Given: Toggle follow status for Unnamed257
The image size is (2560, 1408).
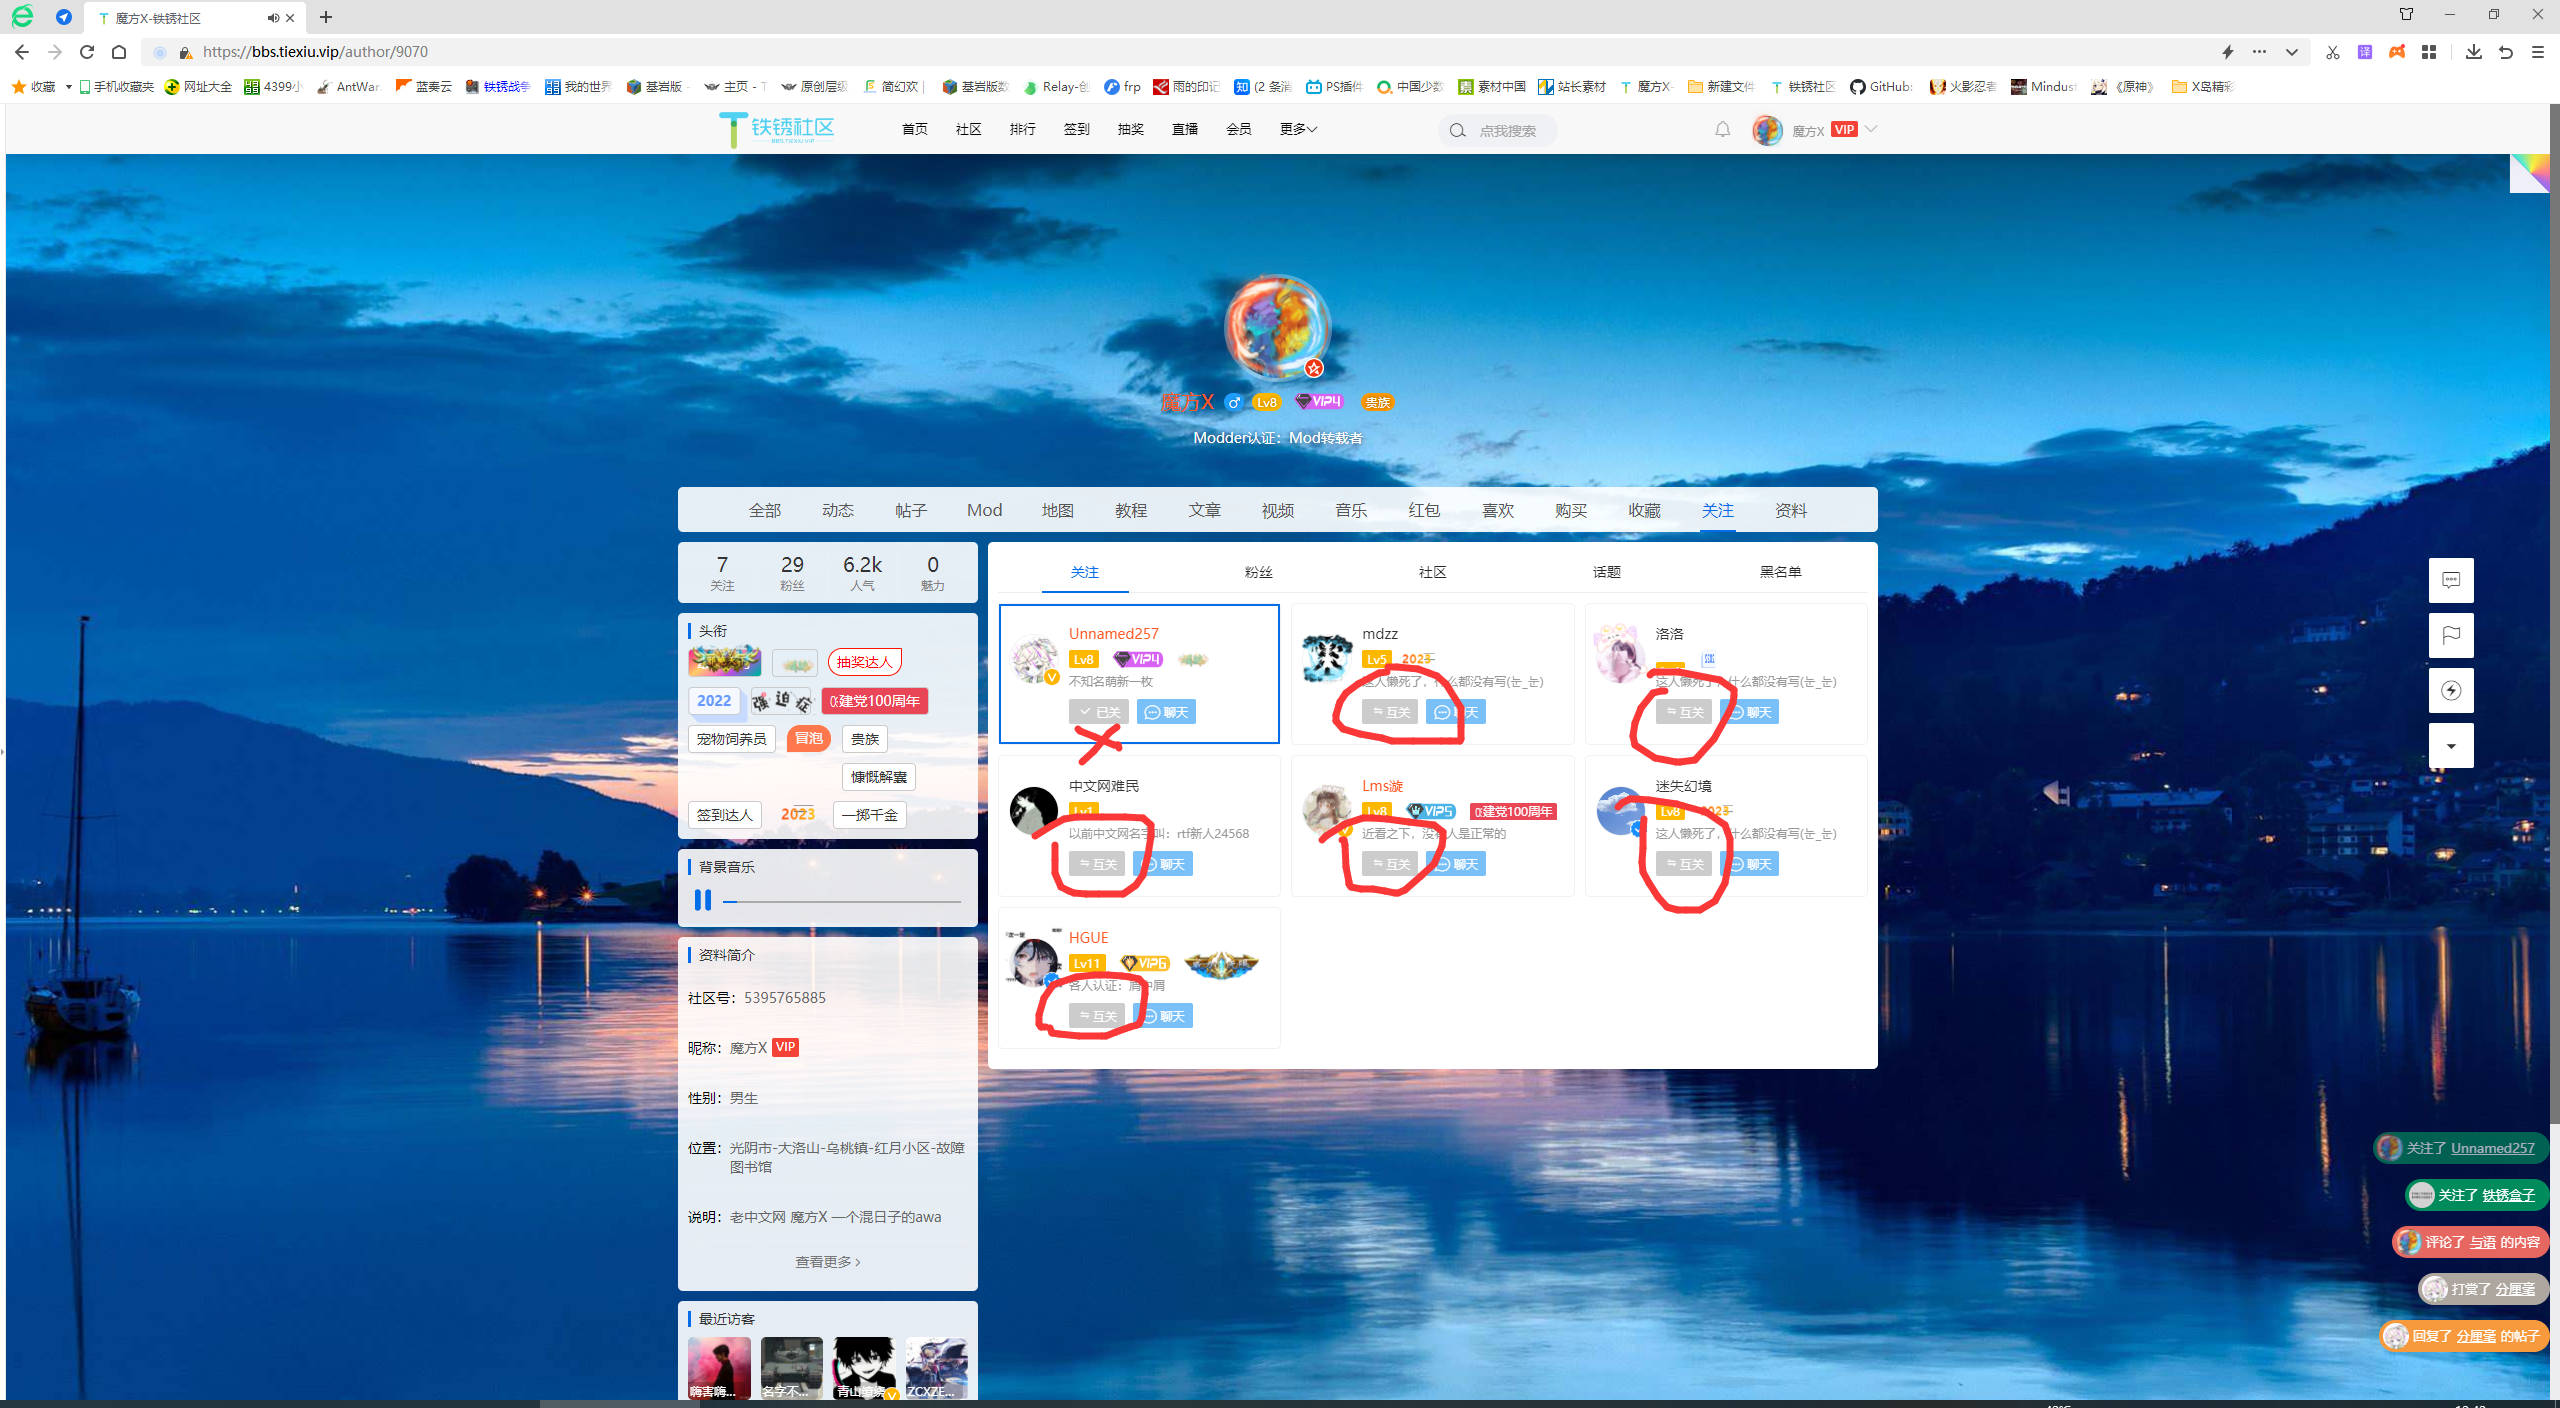Looking at the screenshot, I should point(1098,712).
